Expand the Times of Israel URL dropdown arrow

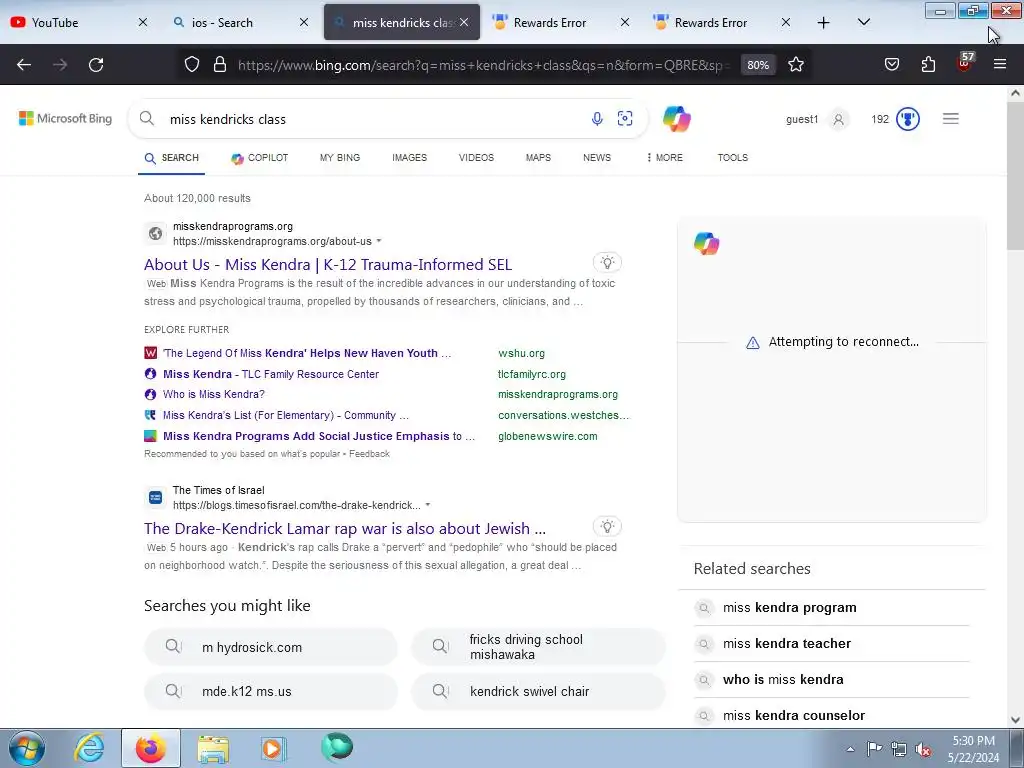428,505
